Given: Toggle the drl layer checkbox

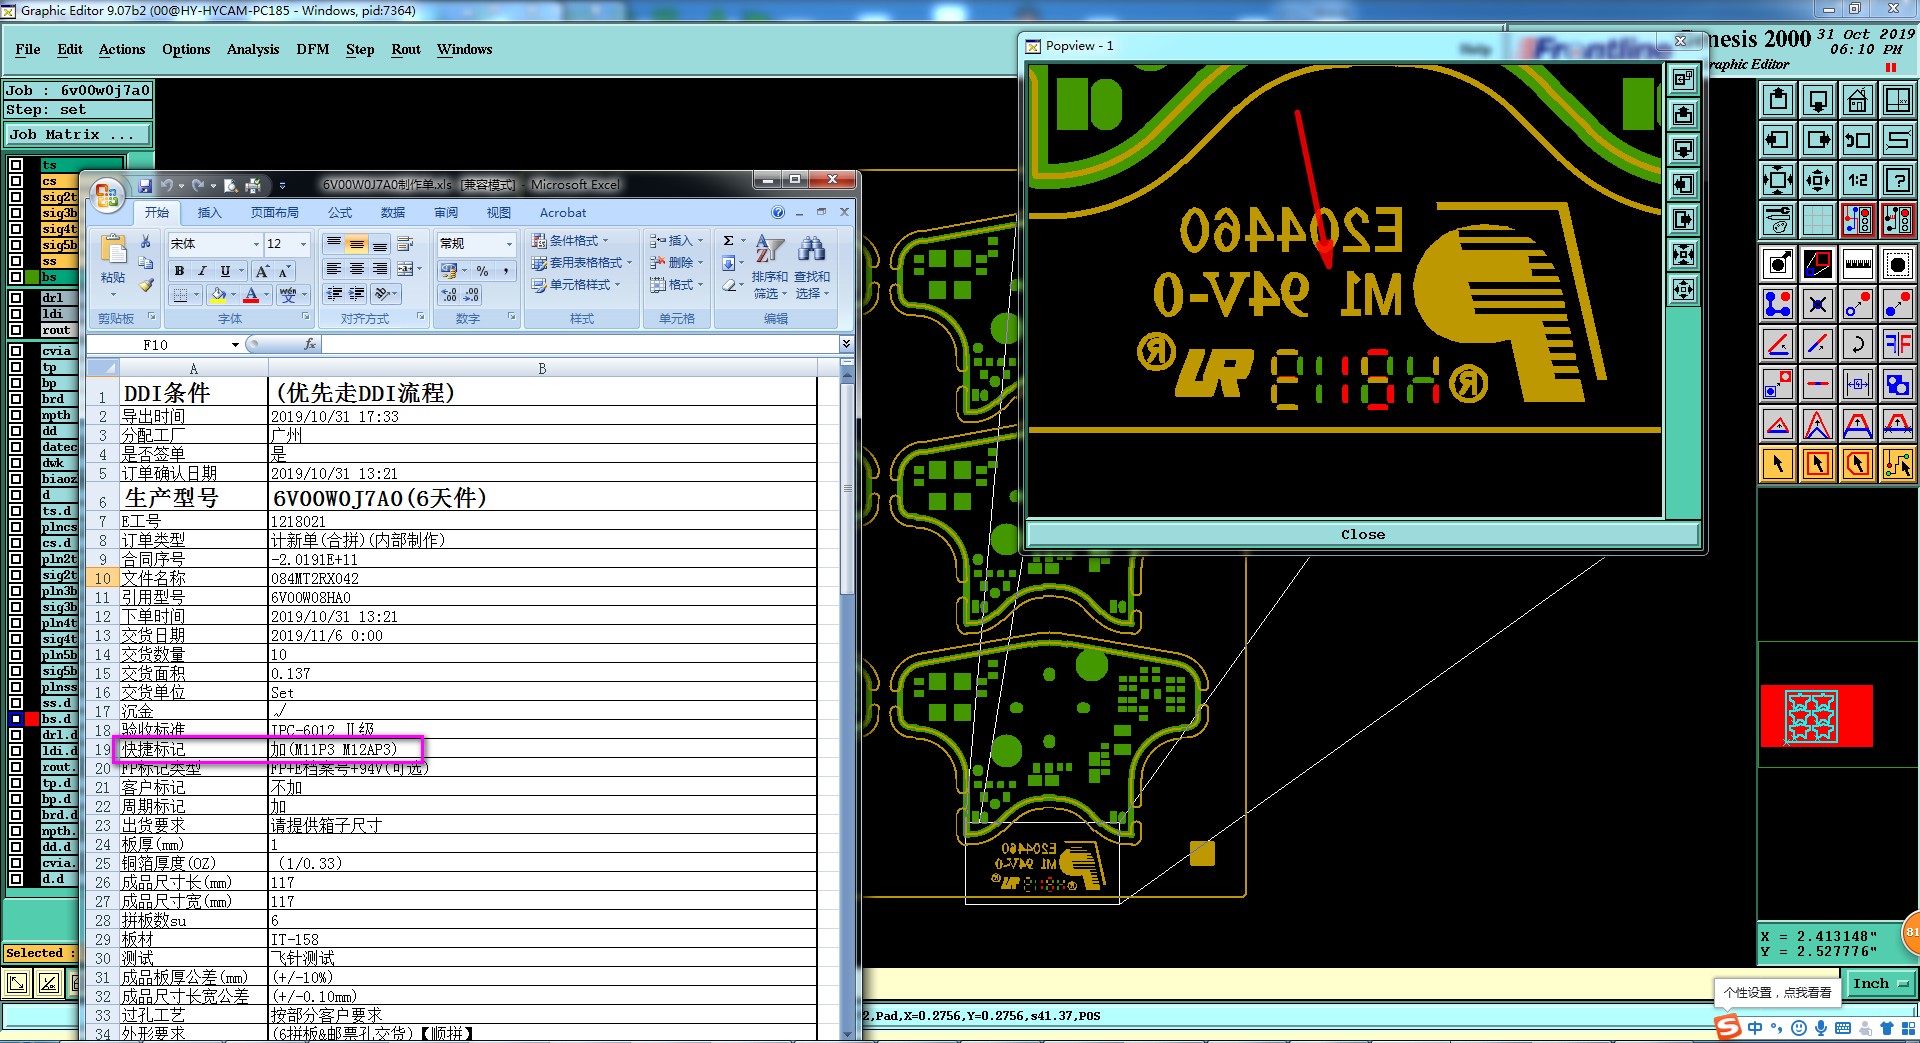Looking at the screenshot, I should 16,297.
